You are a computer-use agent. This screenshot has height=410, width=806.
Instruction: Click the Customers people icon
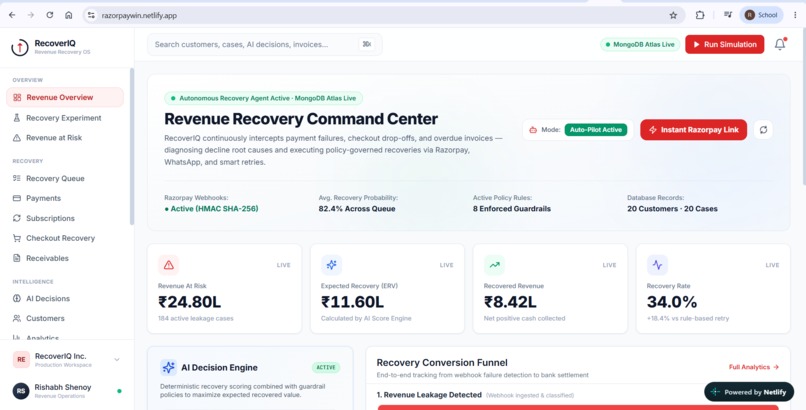17,319
